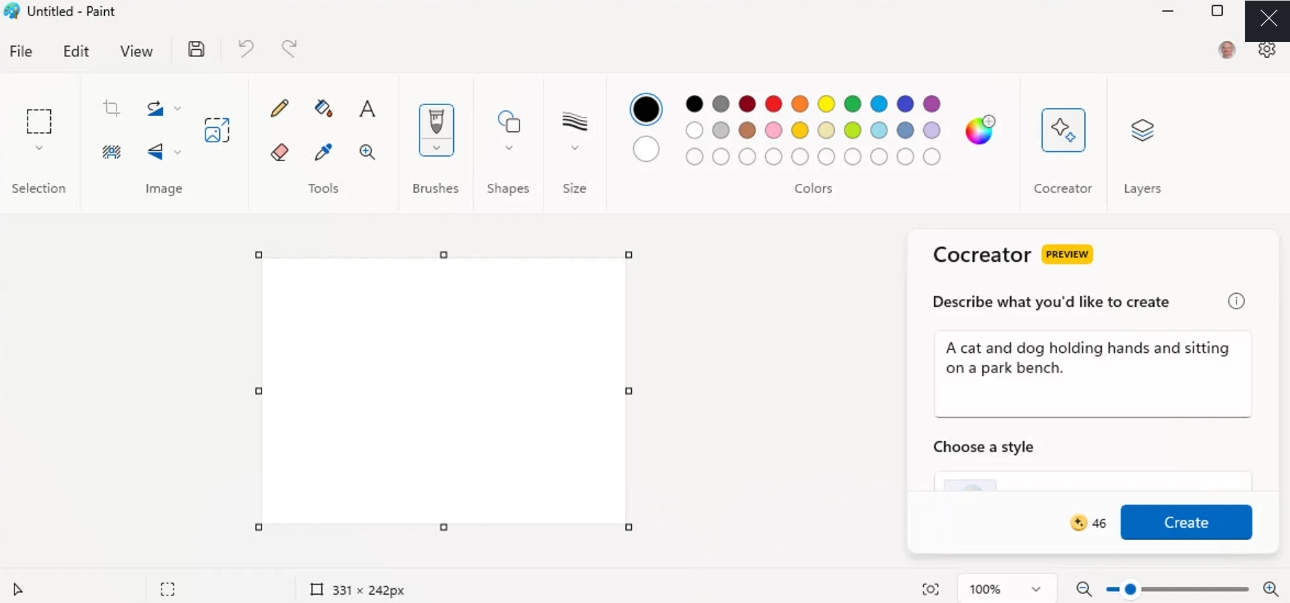
Task: Click the Redo arrow
Action: coord(290,49)
